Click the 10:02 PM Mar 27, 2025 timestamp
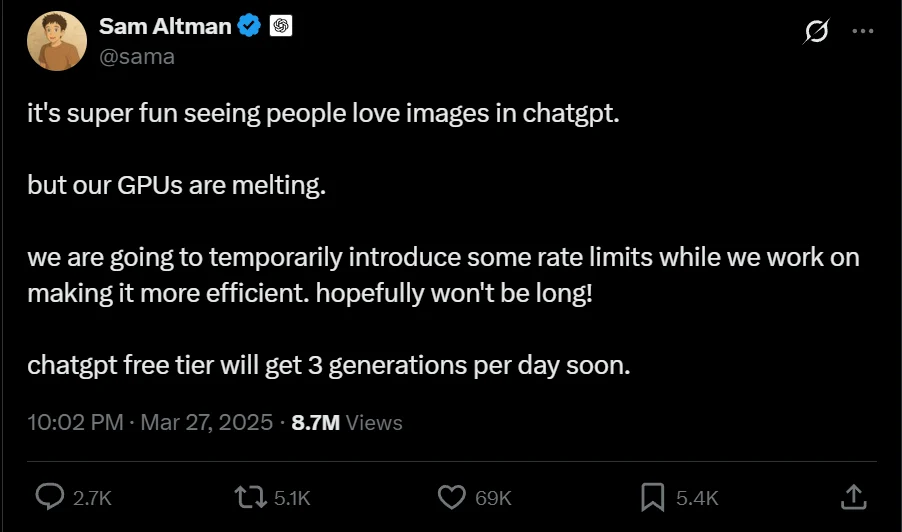 click(x=150, y=423)
